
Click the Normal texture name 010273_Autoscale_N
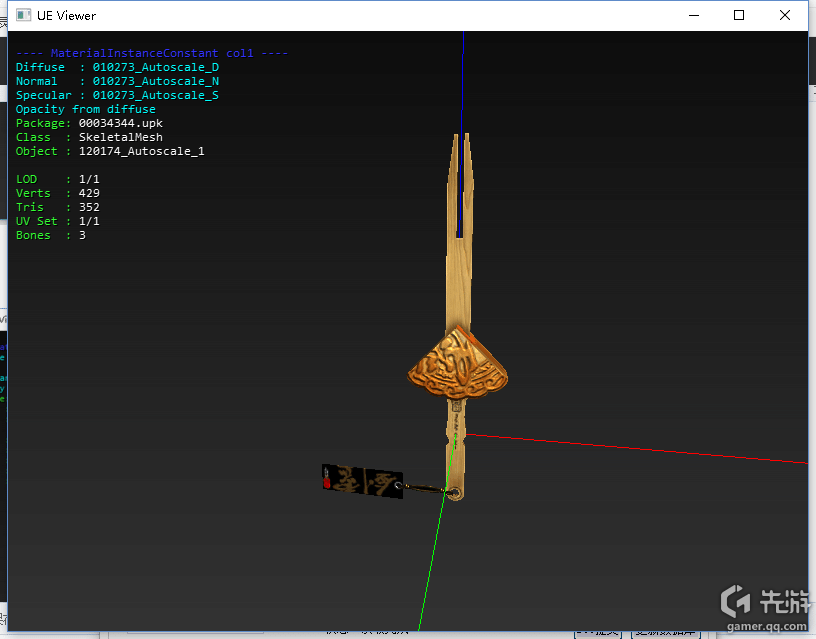click(x=155, y=82)
